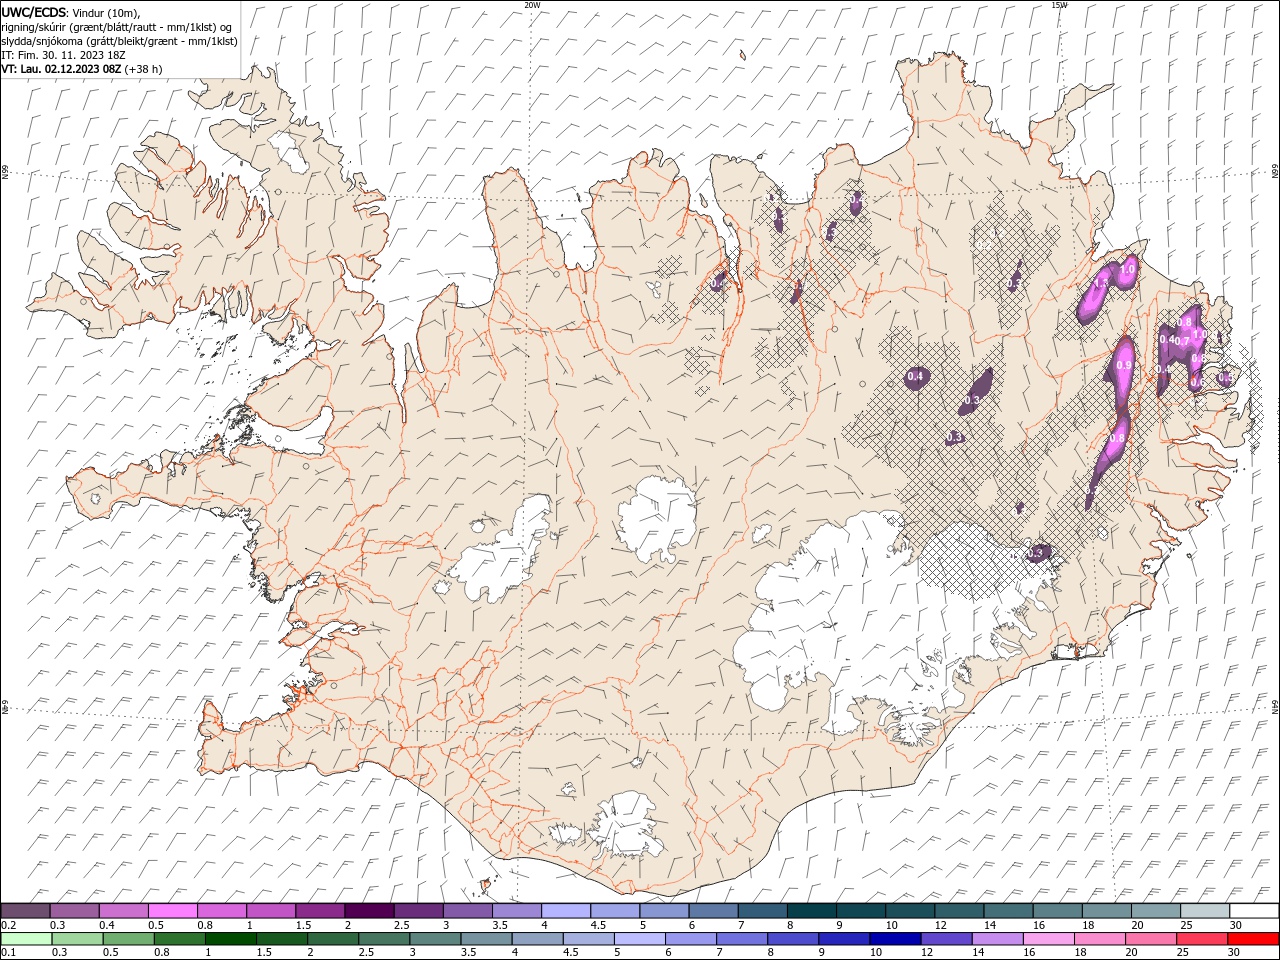Image resolution: width=1280 pixels, height=960 pixels.
Task: Click the 'VT: Lau. 02.12.2023 08Z' valid time
Action: [61, 69]
